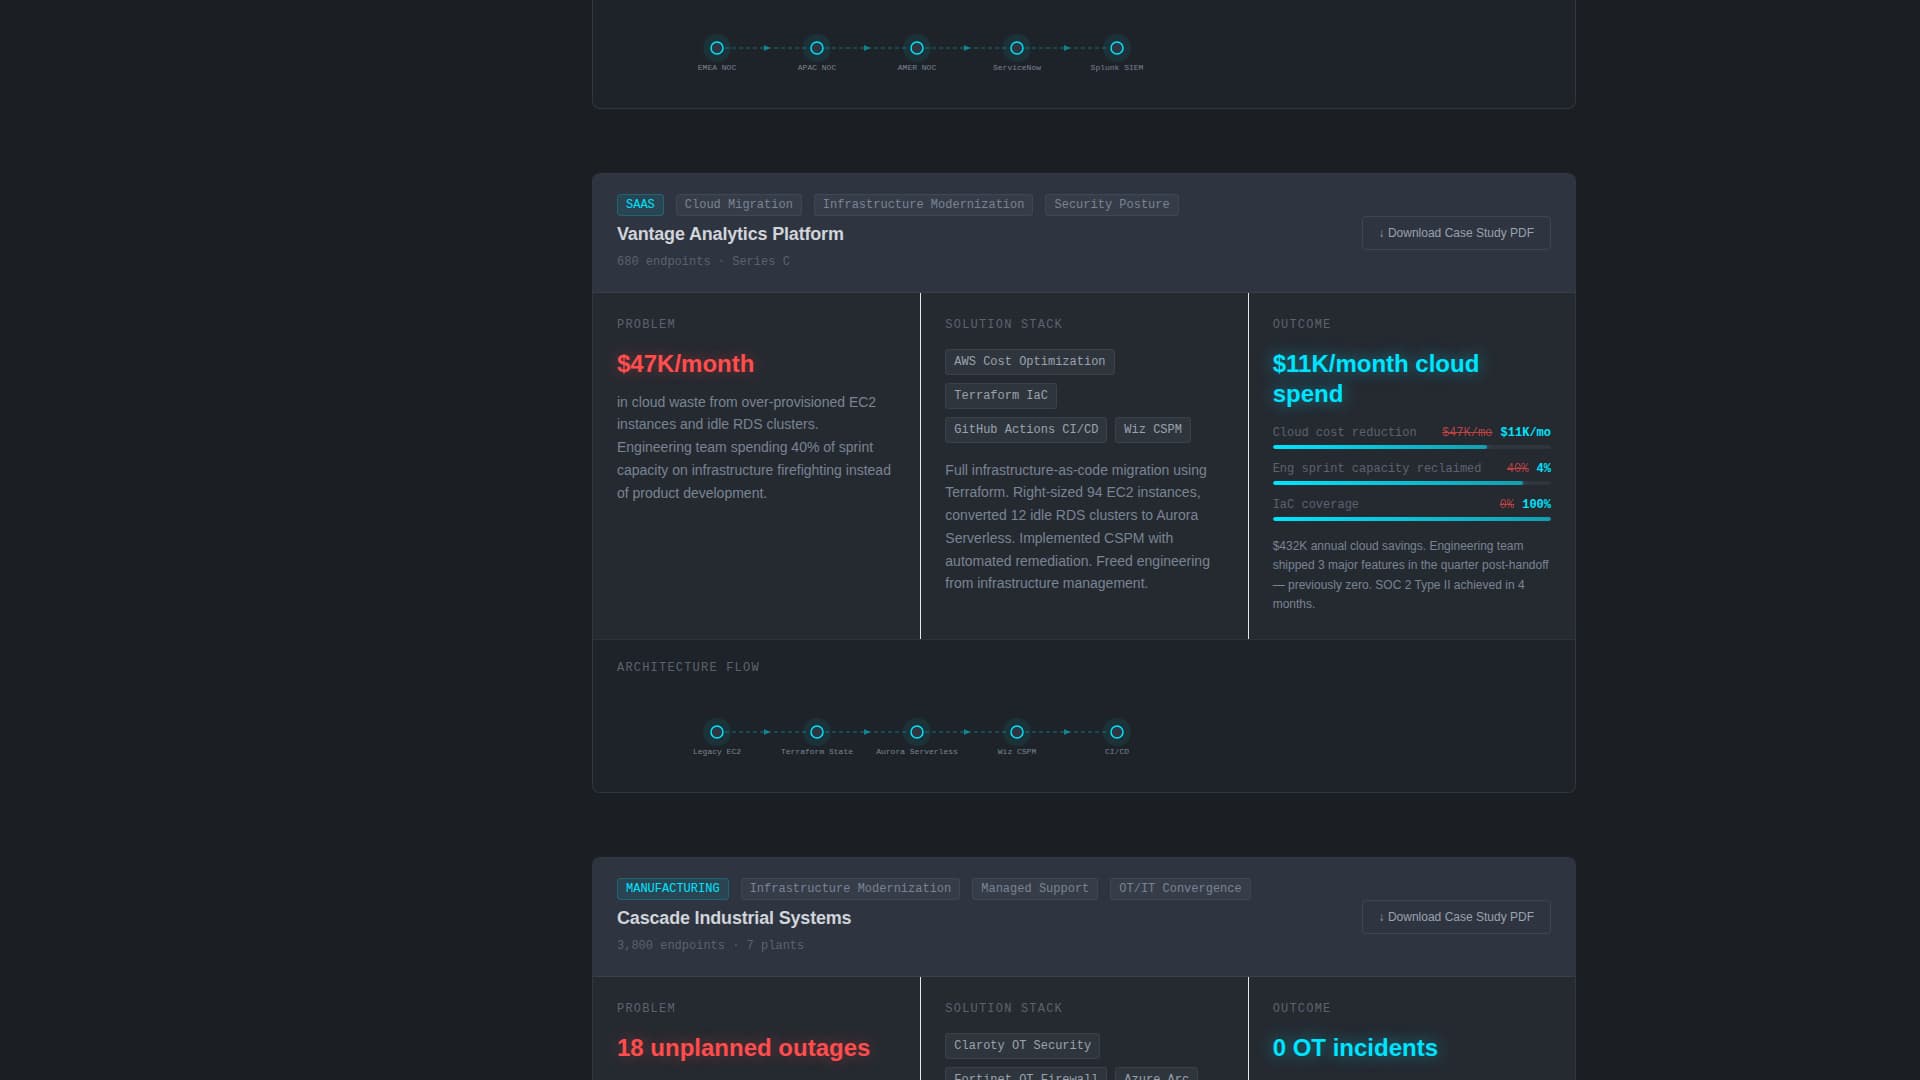Toggle the Security Posture filter tag

(x=1111, y=204)
